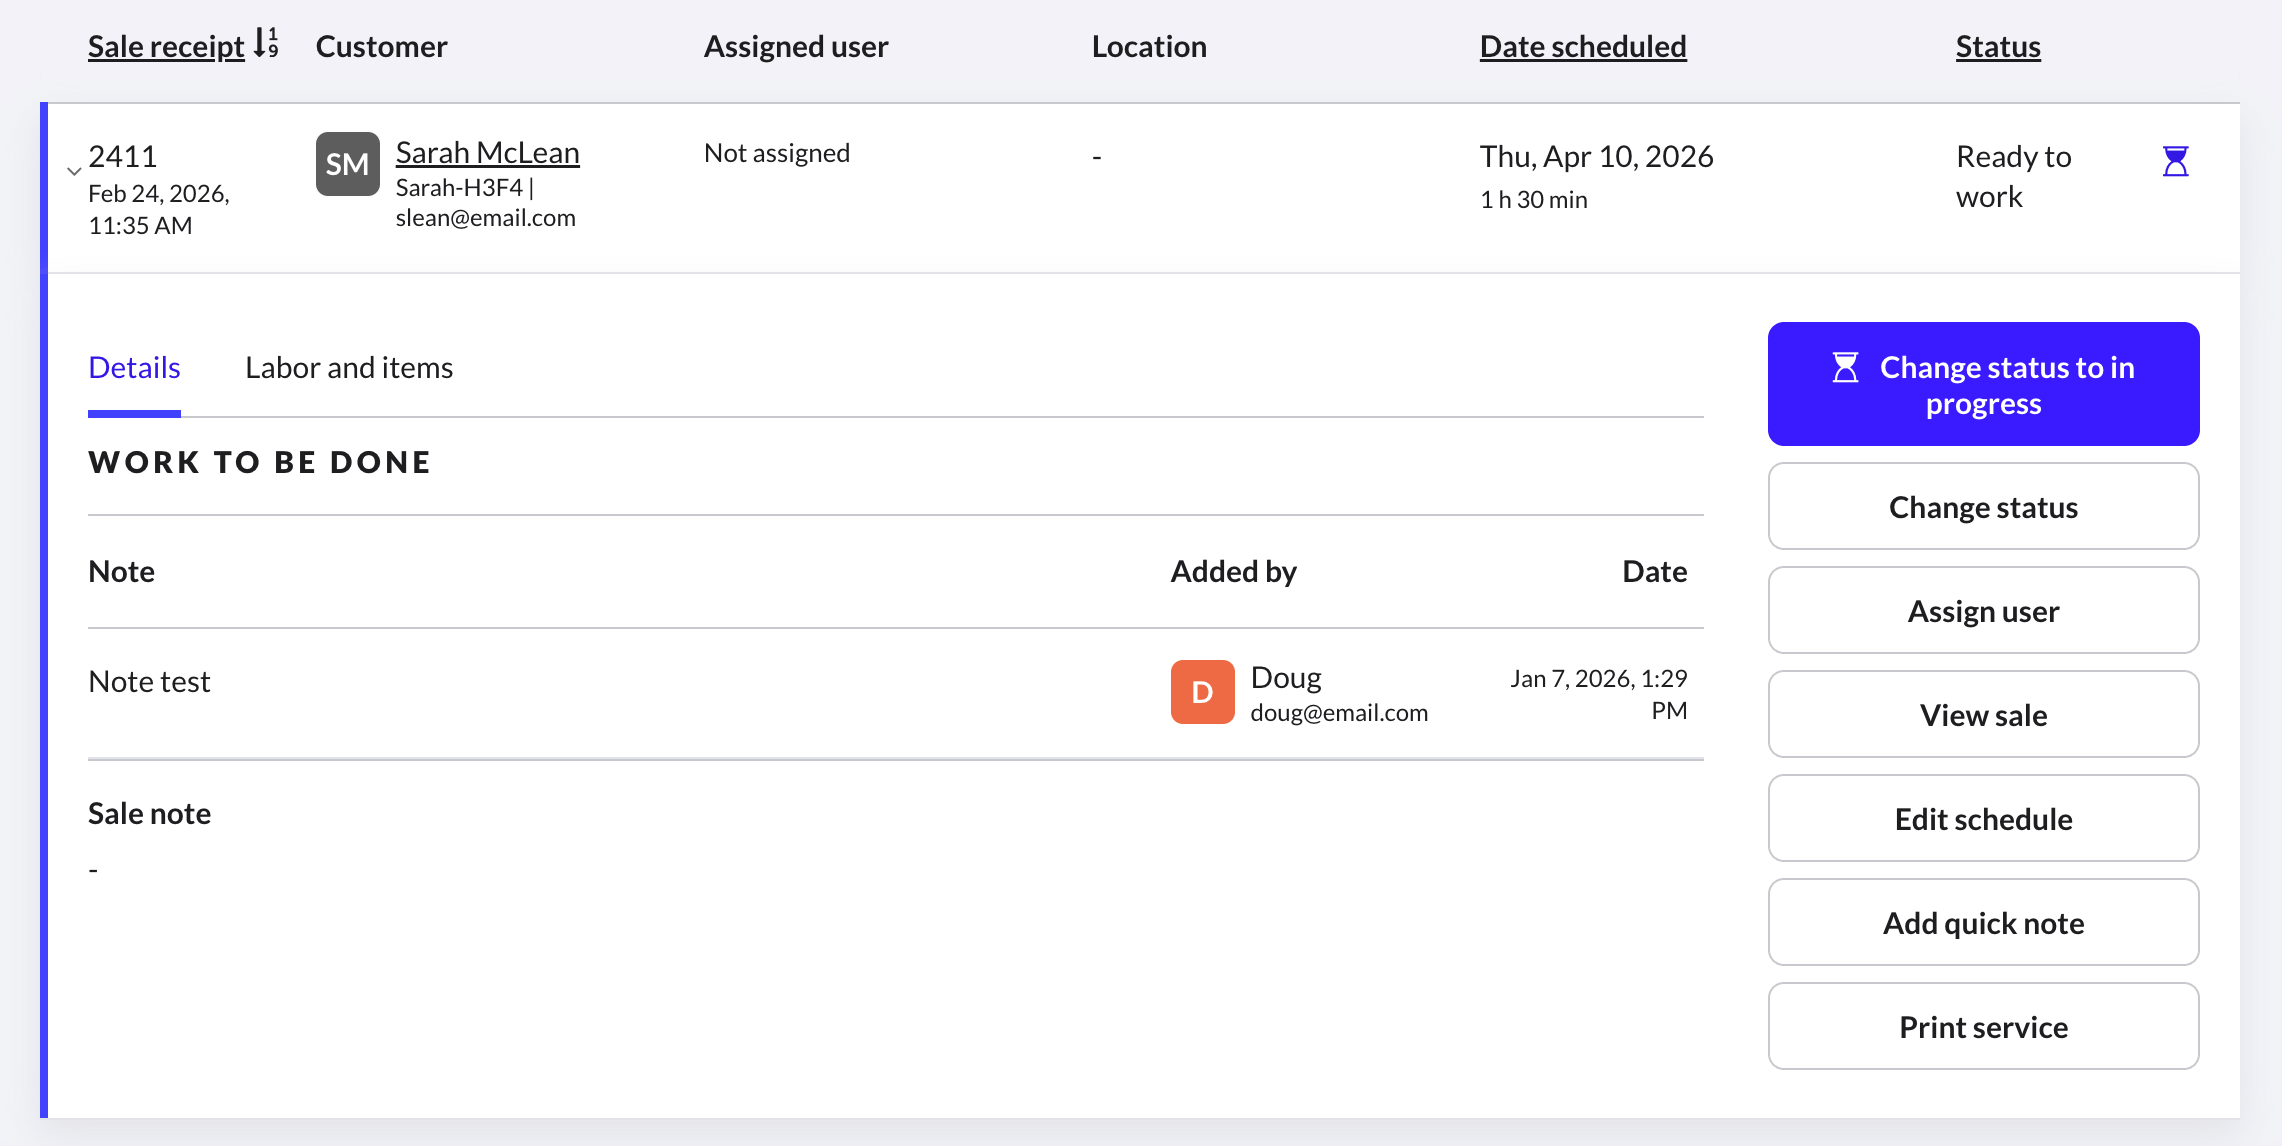Click the Note test entry

click(149, 682)
